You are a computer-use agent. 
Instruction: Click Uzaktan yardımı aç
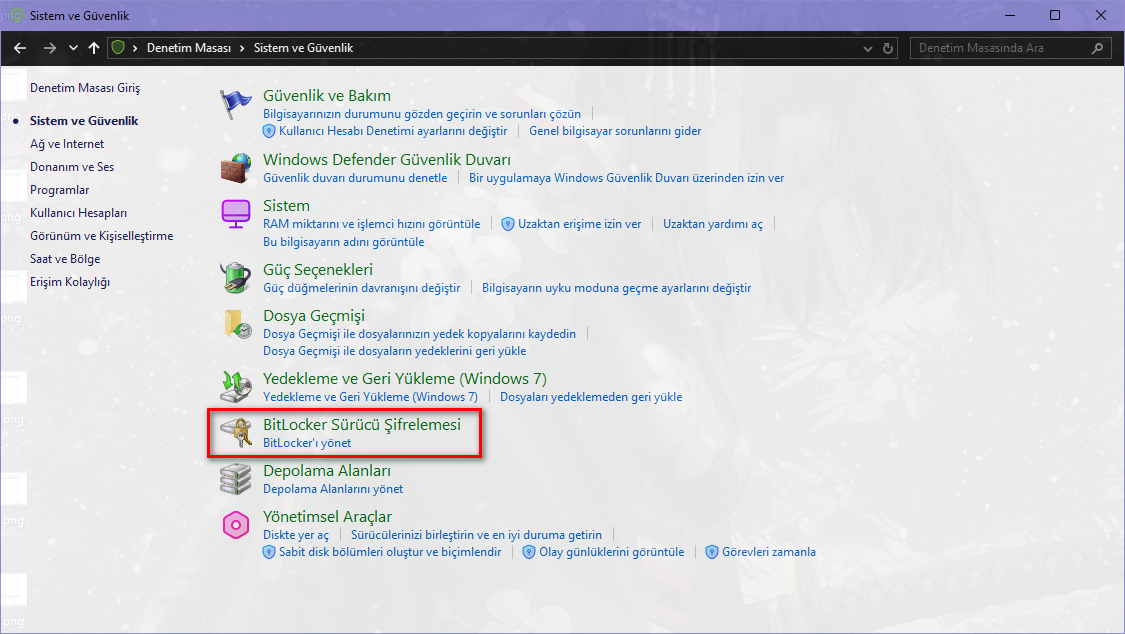pos(712,224)
